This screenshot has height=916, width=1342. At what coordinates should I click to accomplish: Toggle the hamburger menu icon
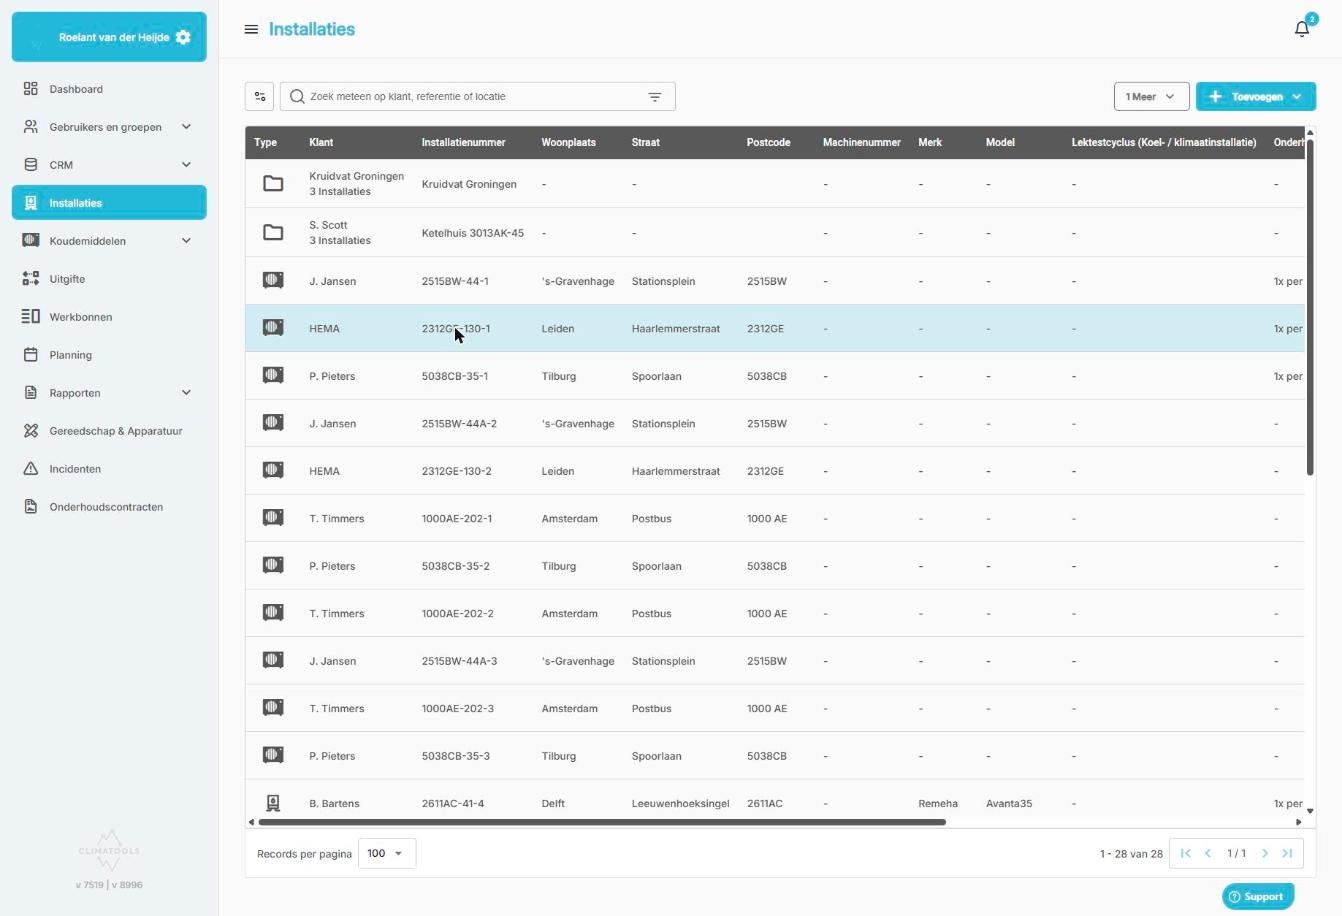(x=251, y=29)
